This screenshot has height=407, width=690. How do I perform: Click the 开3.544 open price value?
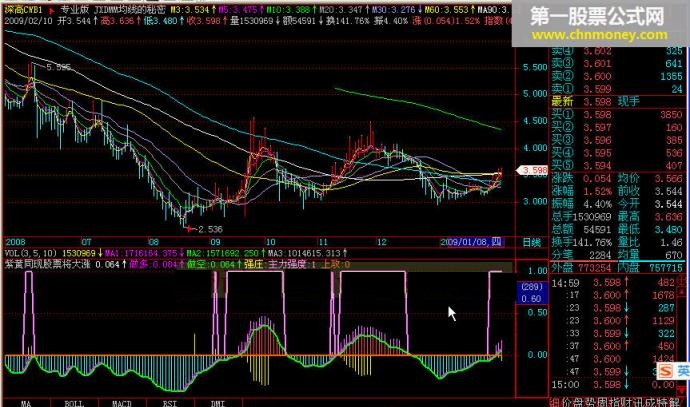point(74,21)
